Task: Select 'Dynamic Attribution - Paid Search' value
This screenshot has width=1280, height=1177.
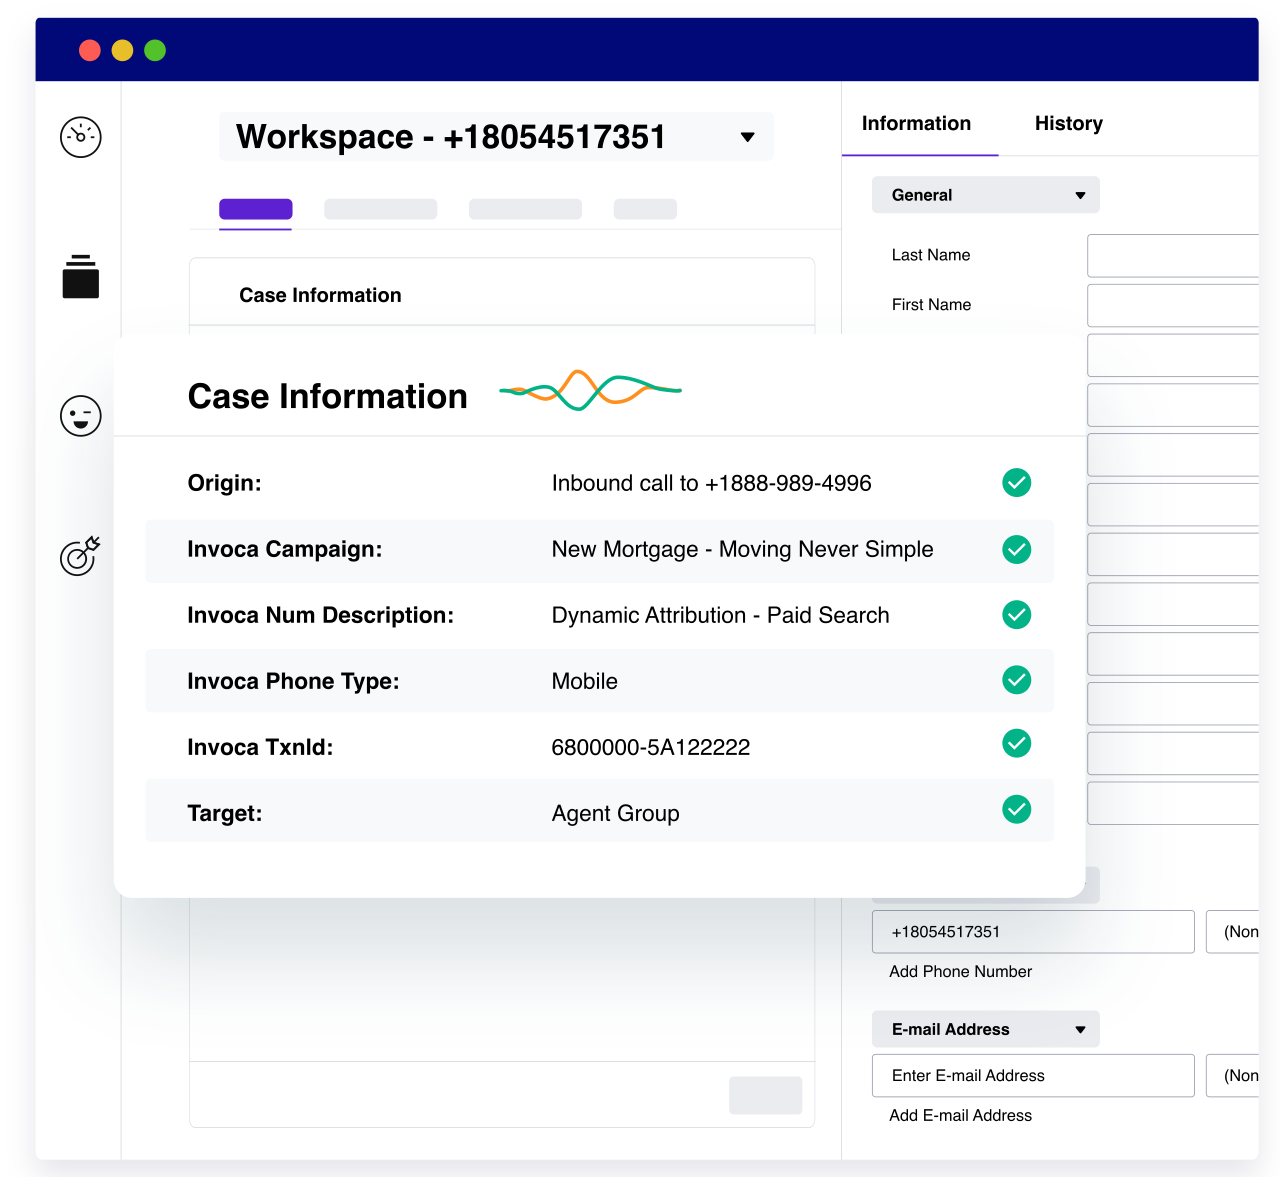Action: click(x=721, y=615)
